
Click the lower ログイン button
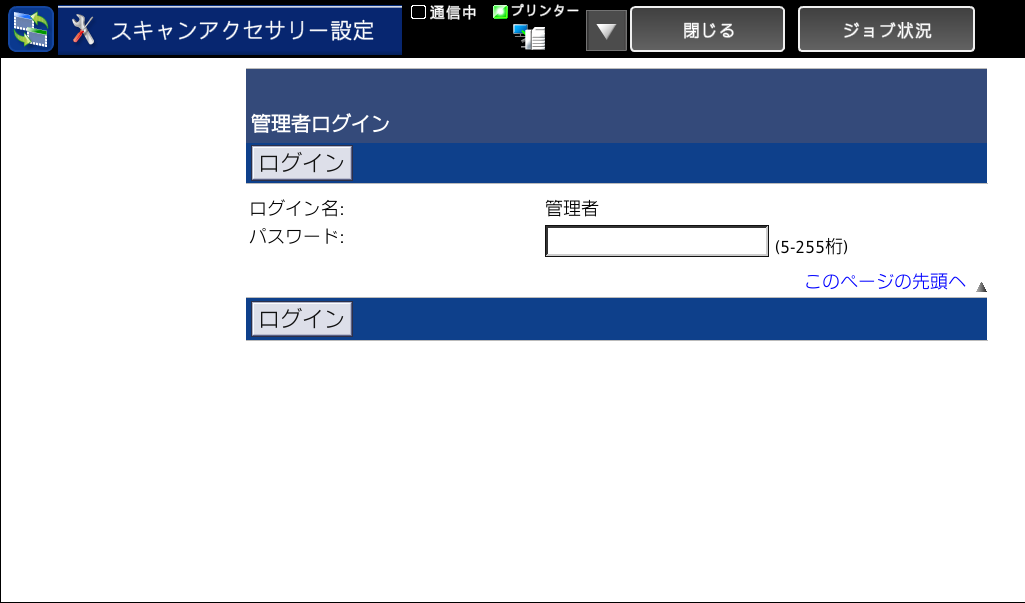click(301, 319)
